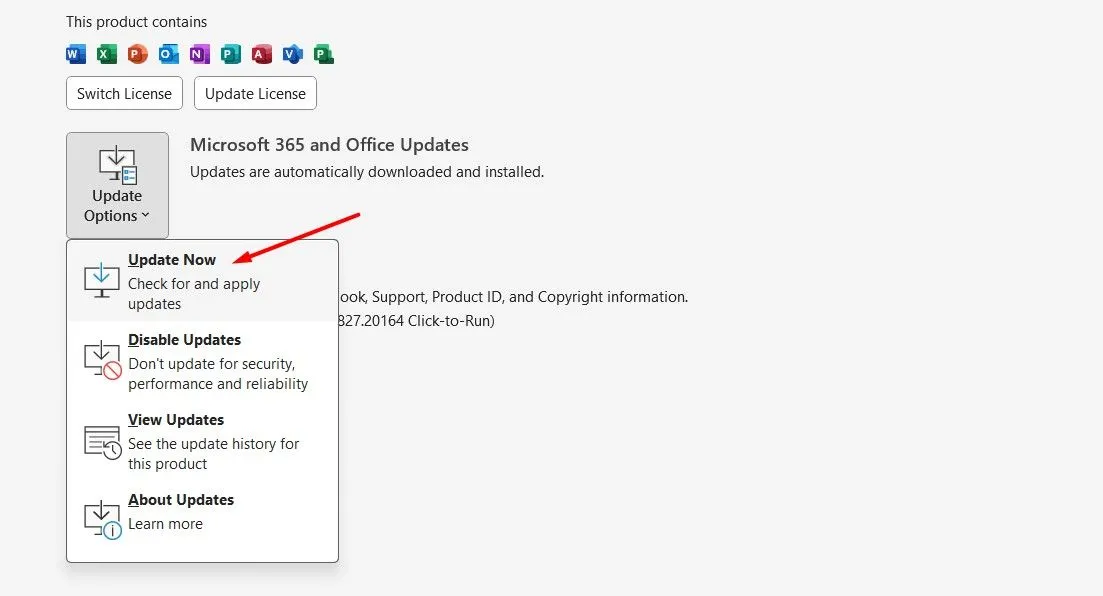This screenshot has height=596, width=1103.
Task: Click the View Updates history icon
Action: click(100, 440)
